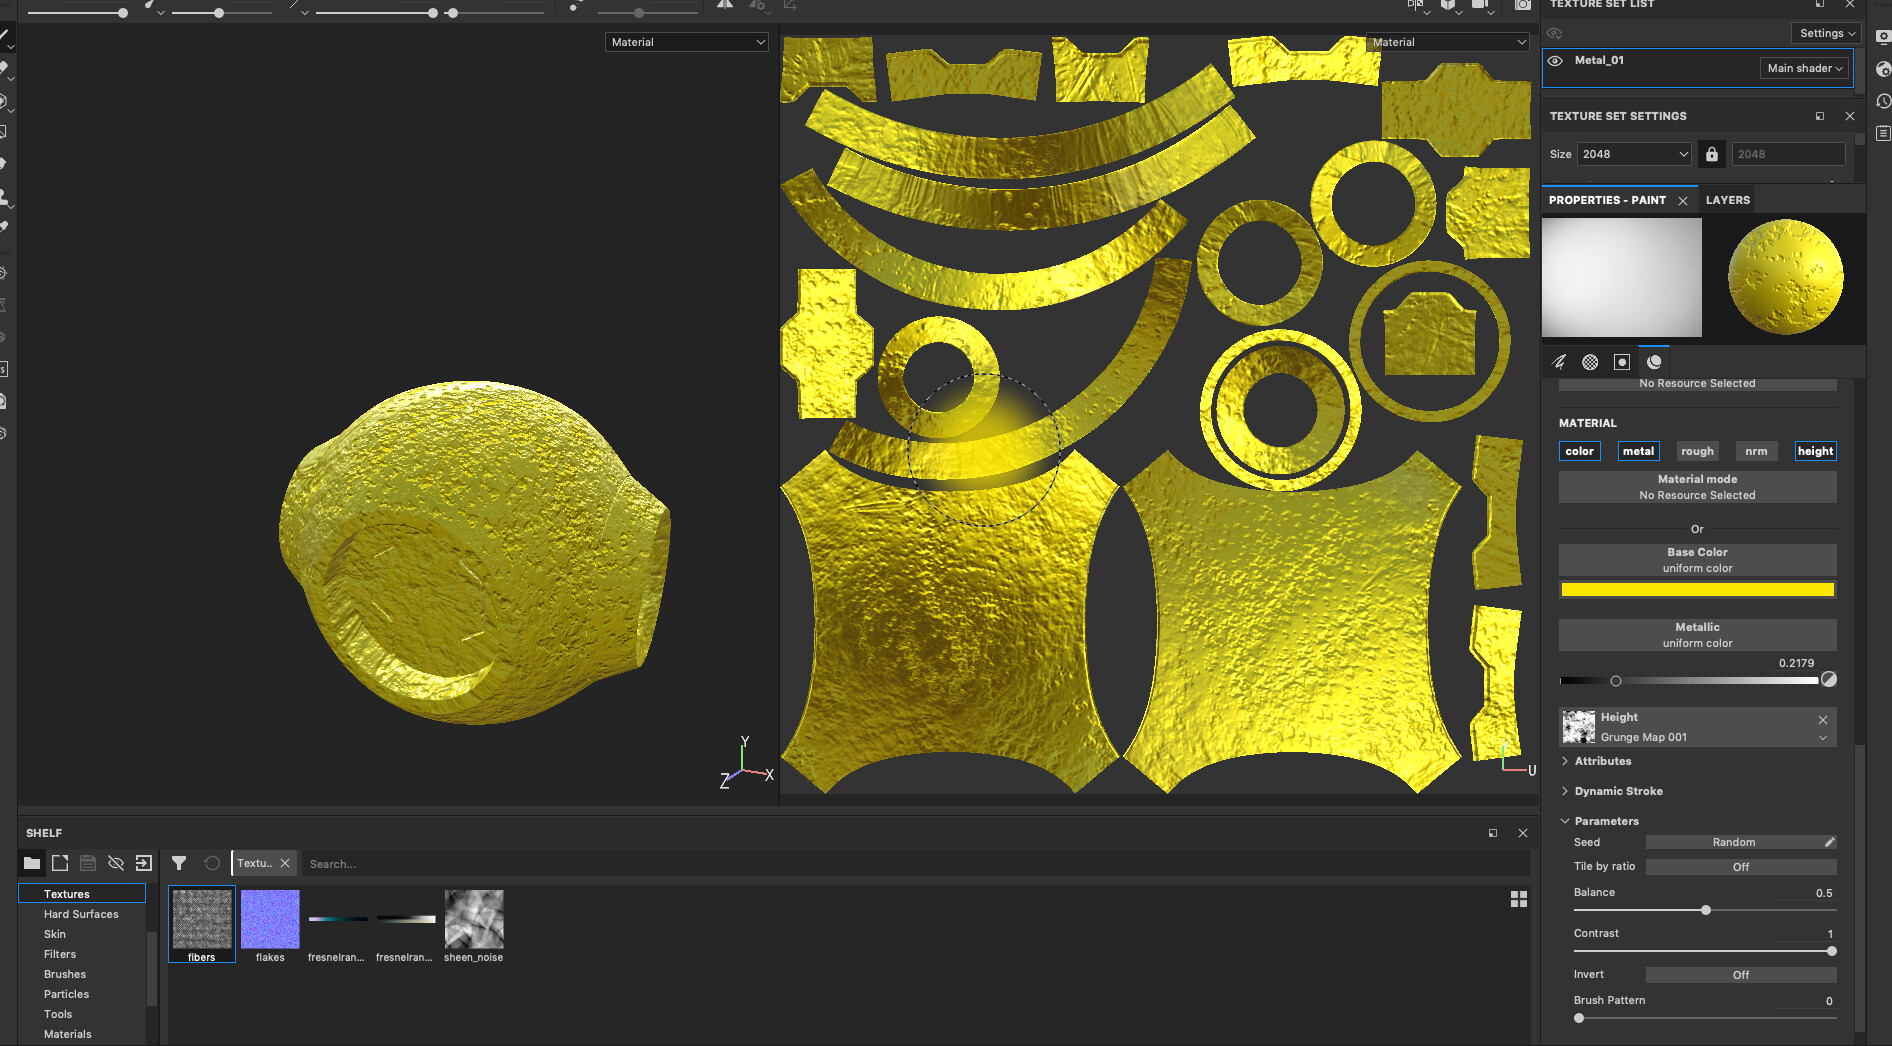Click the Metallic uniform color button

point(1697,635)
